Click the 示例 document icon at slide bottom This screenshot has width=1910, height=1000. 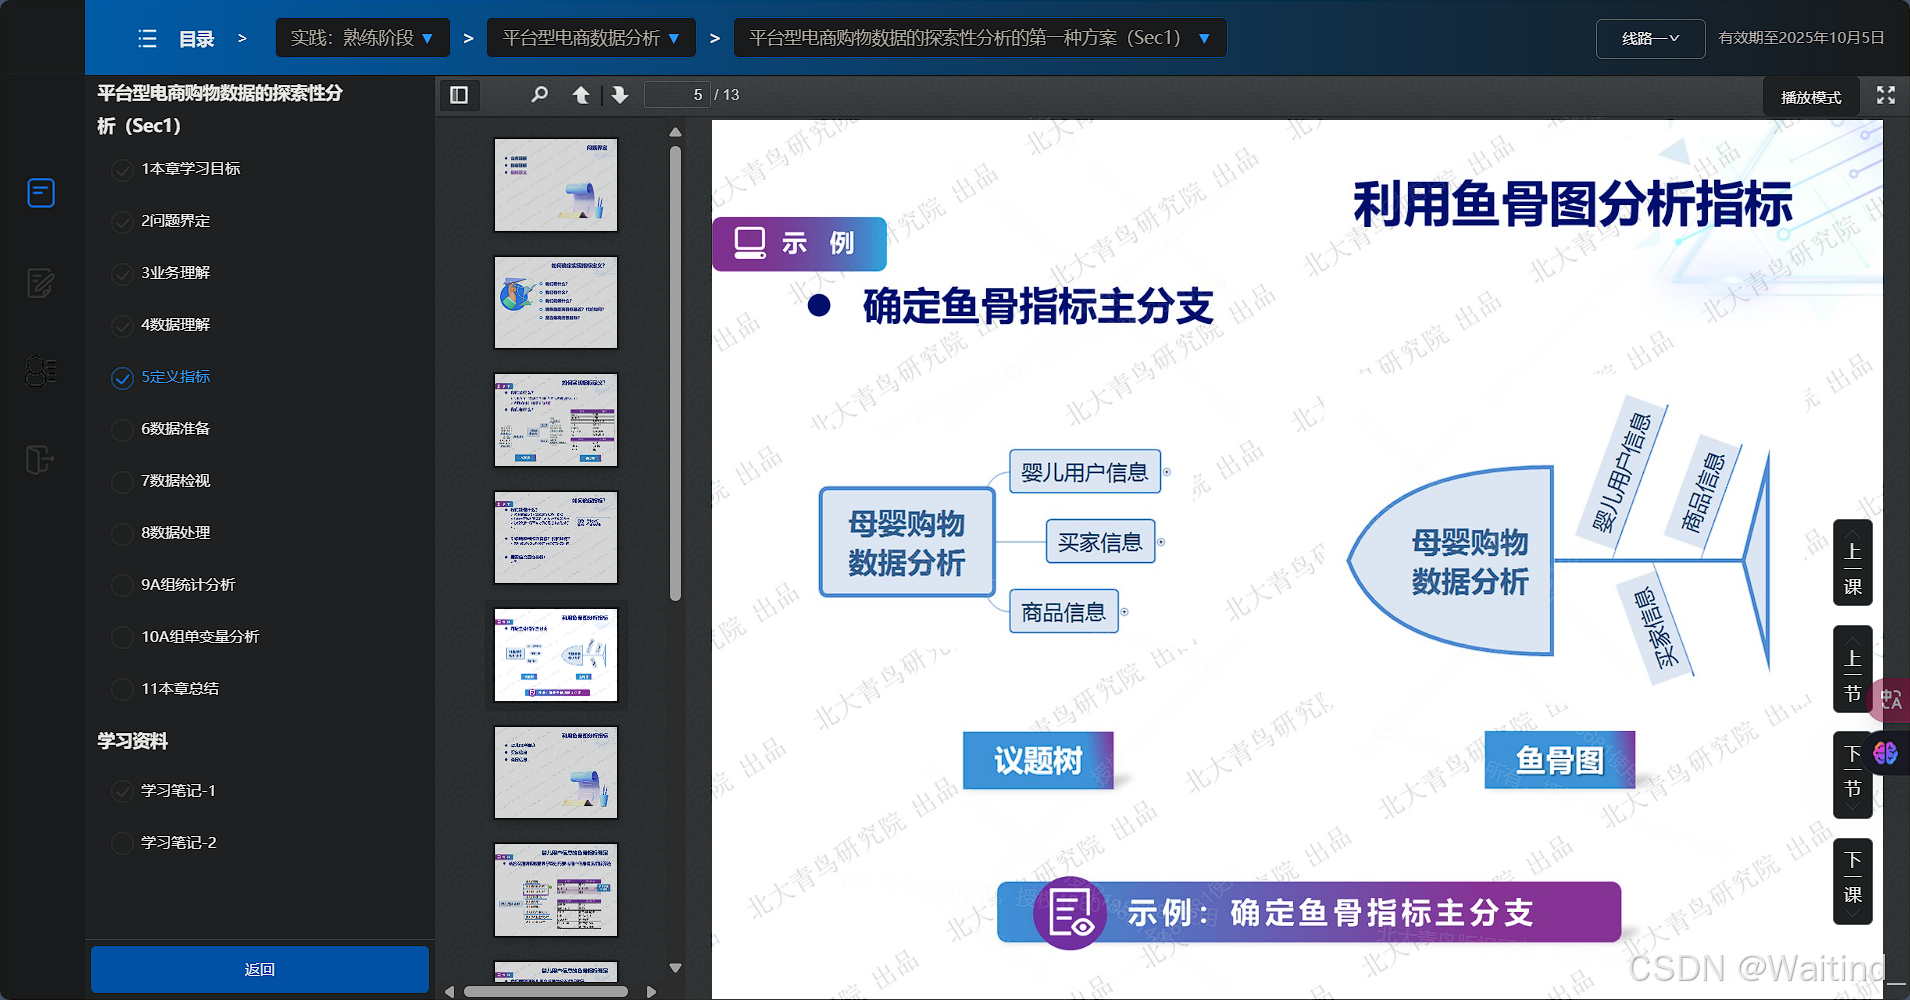1070,913
